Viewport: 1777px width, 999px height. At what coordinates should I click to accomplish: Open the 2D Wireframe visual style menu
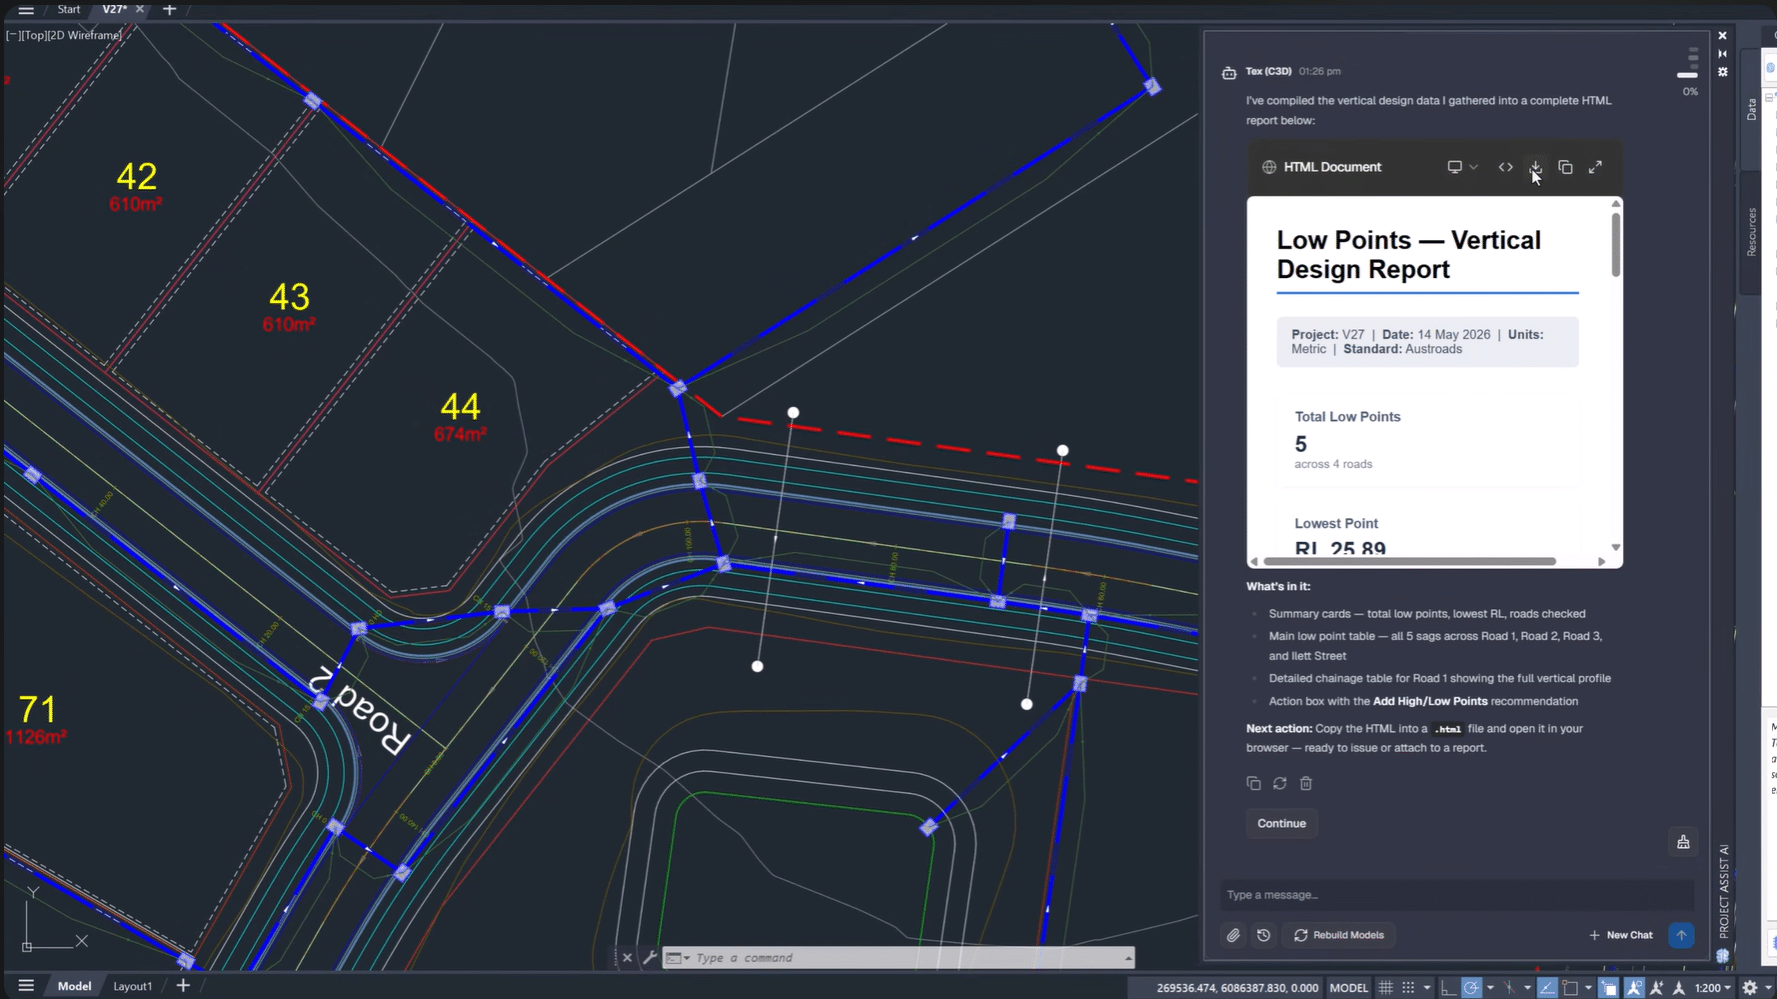point(86,35)
